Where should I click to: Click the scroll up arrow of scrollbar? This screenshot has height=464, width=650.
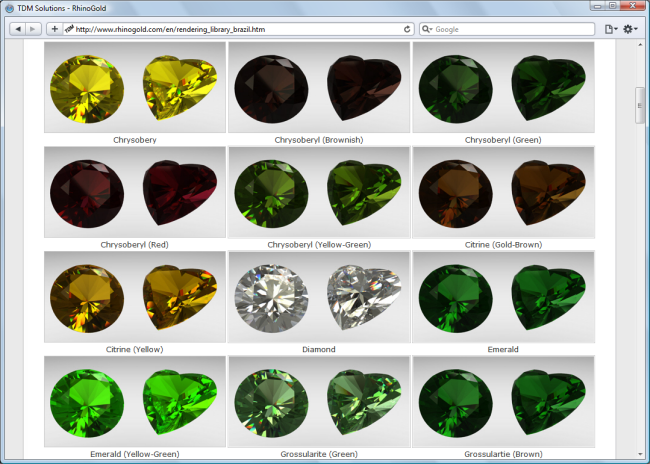tap(640, 44)
